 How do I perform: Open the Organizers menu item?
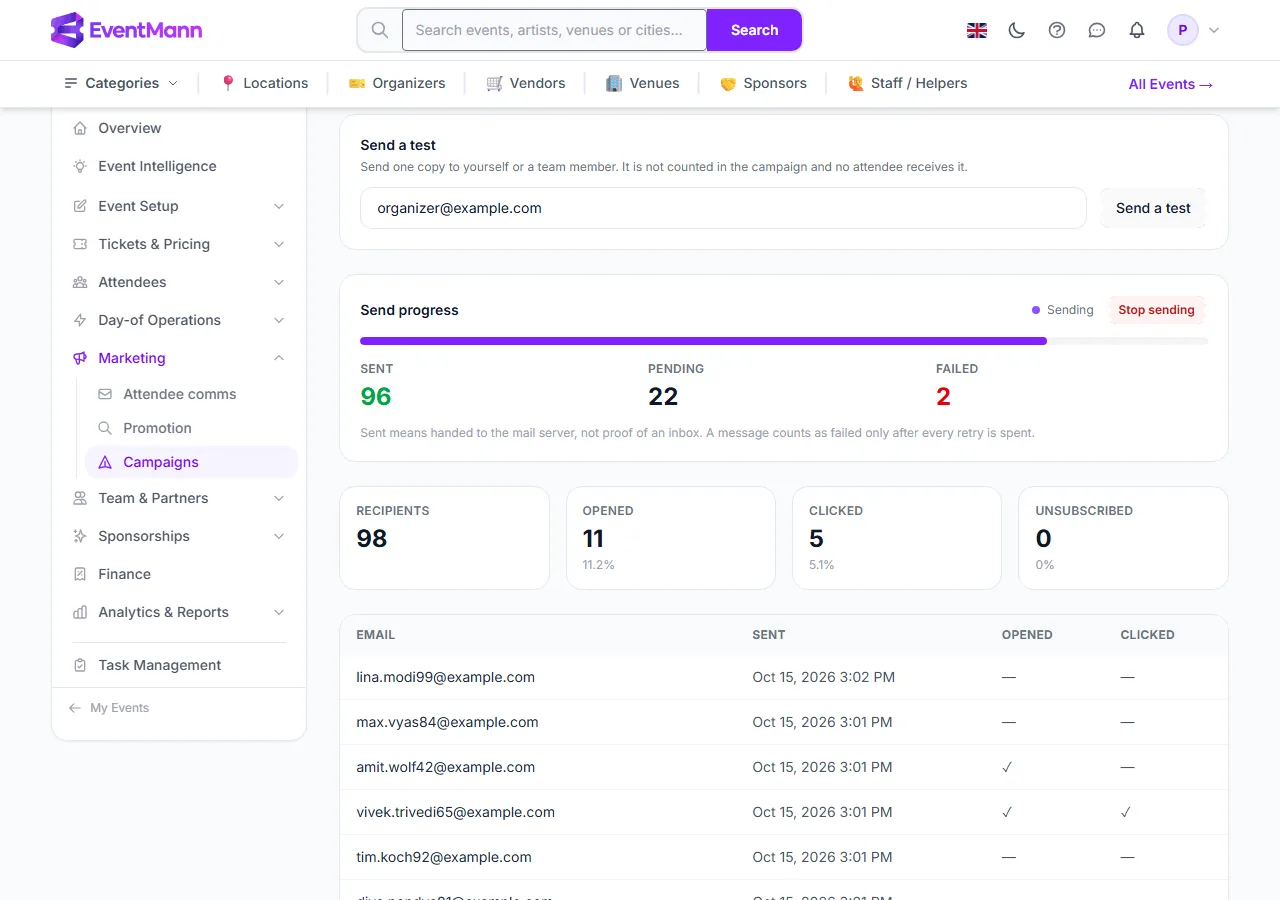coord(397,83)
